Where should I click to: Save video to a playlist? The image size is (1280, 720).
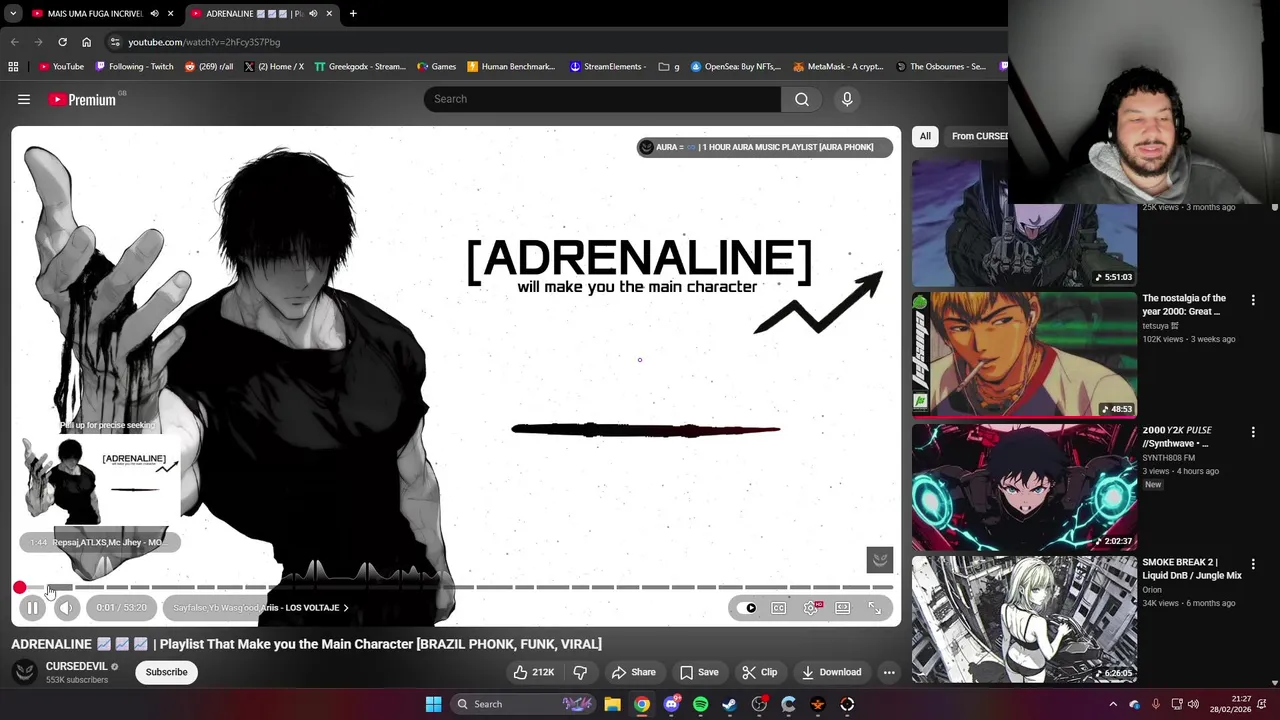(699, 672)
